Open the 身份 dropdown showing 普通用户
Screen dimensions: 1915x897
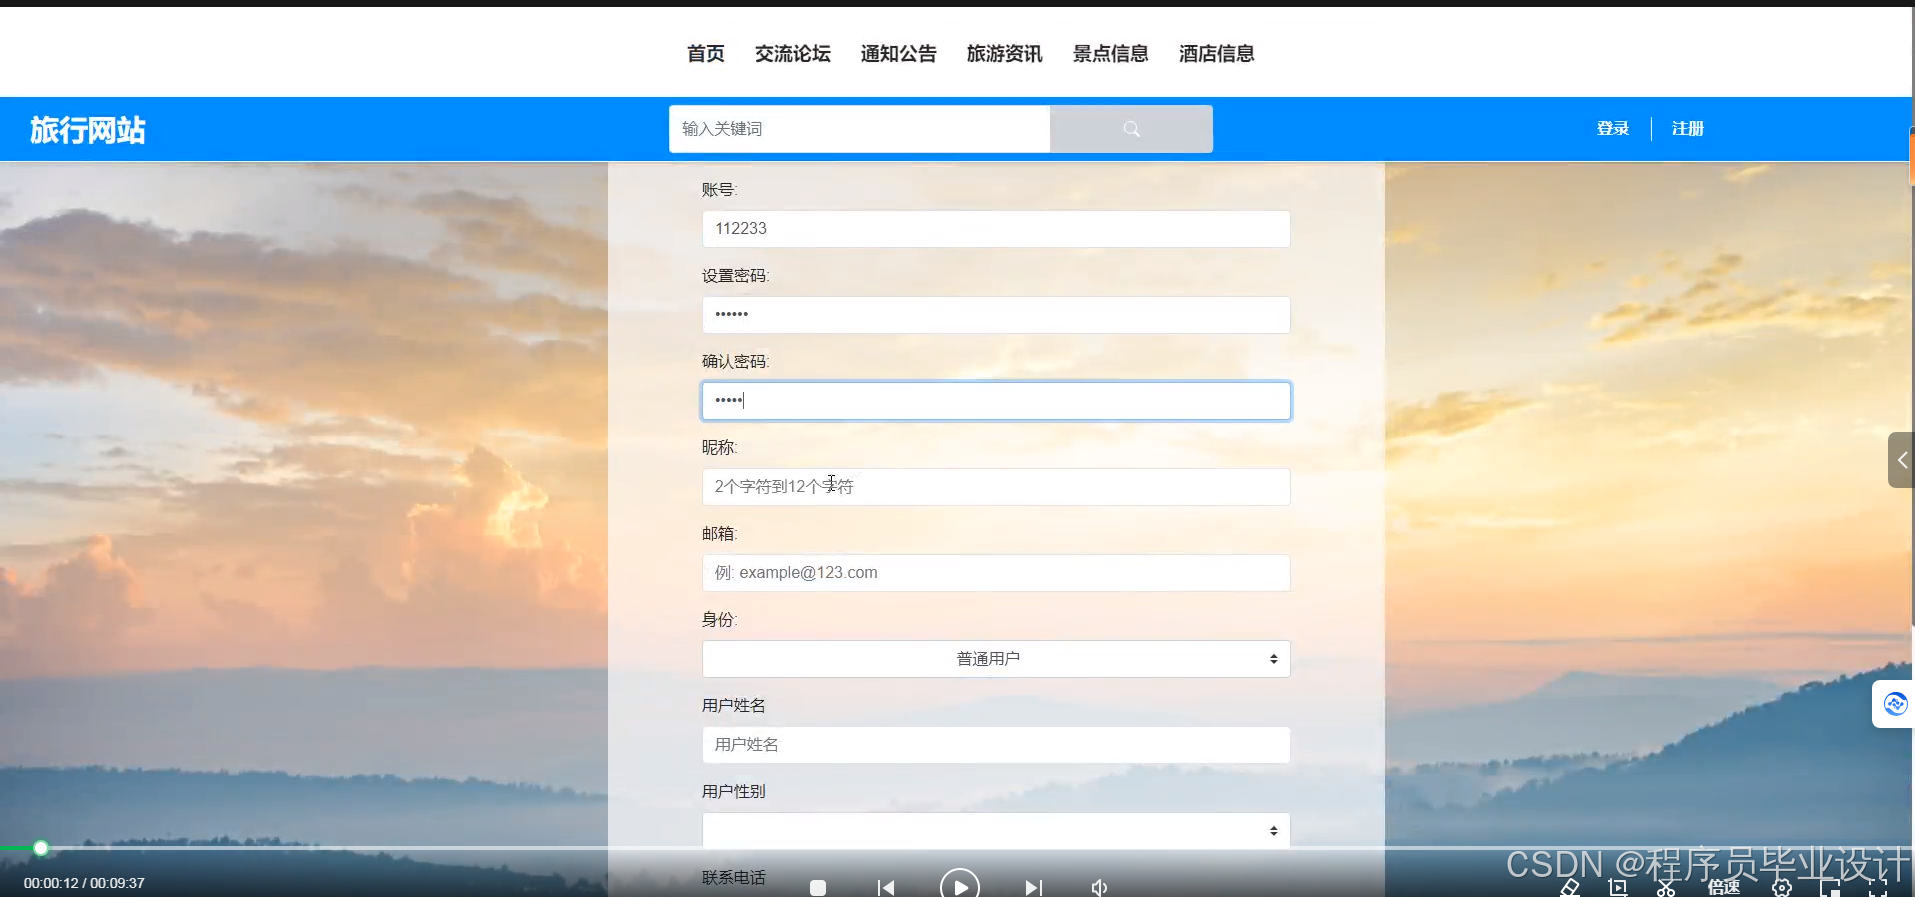(x=996, y=659)
